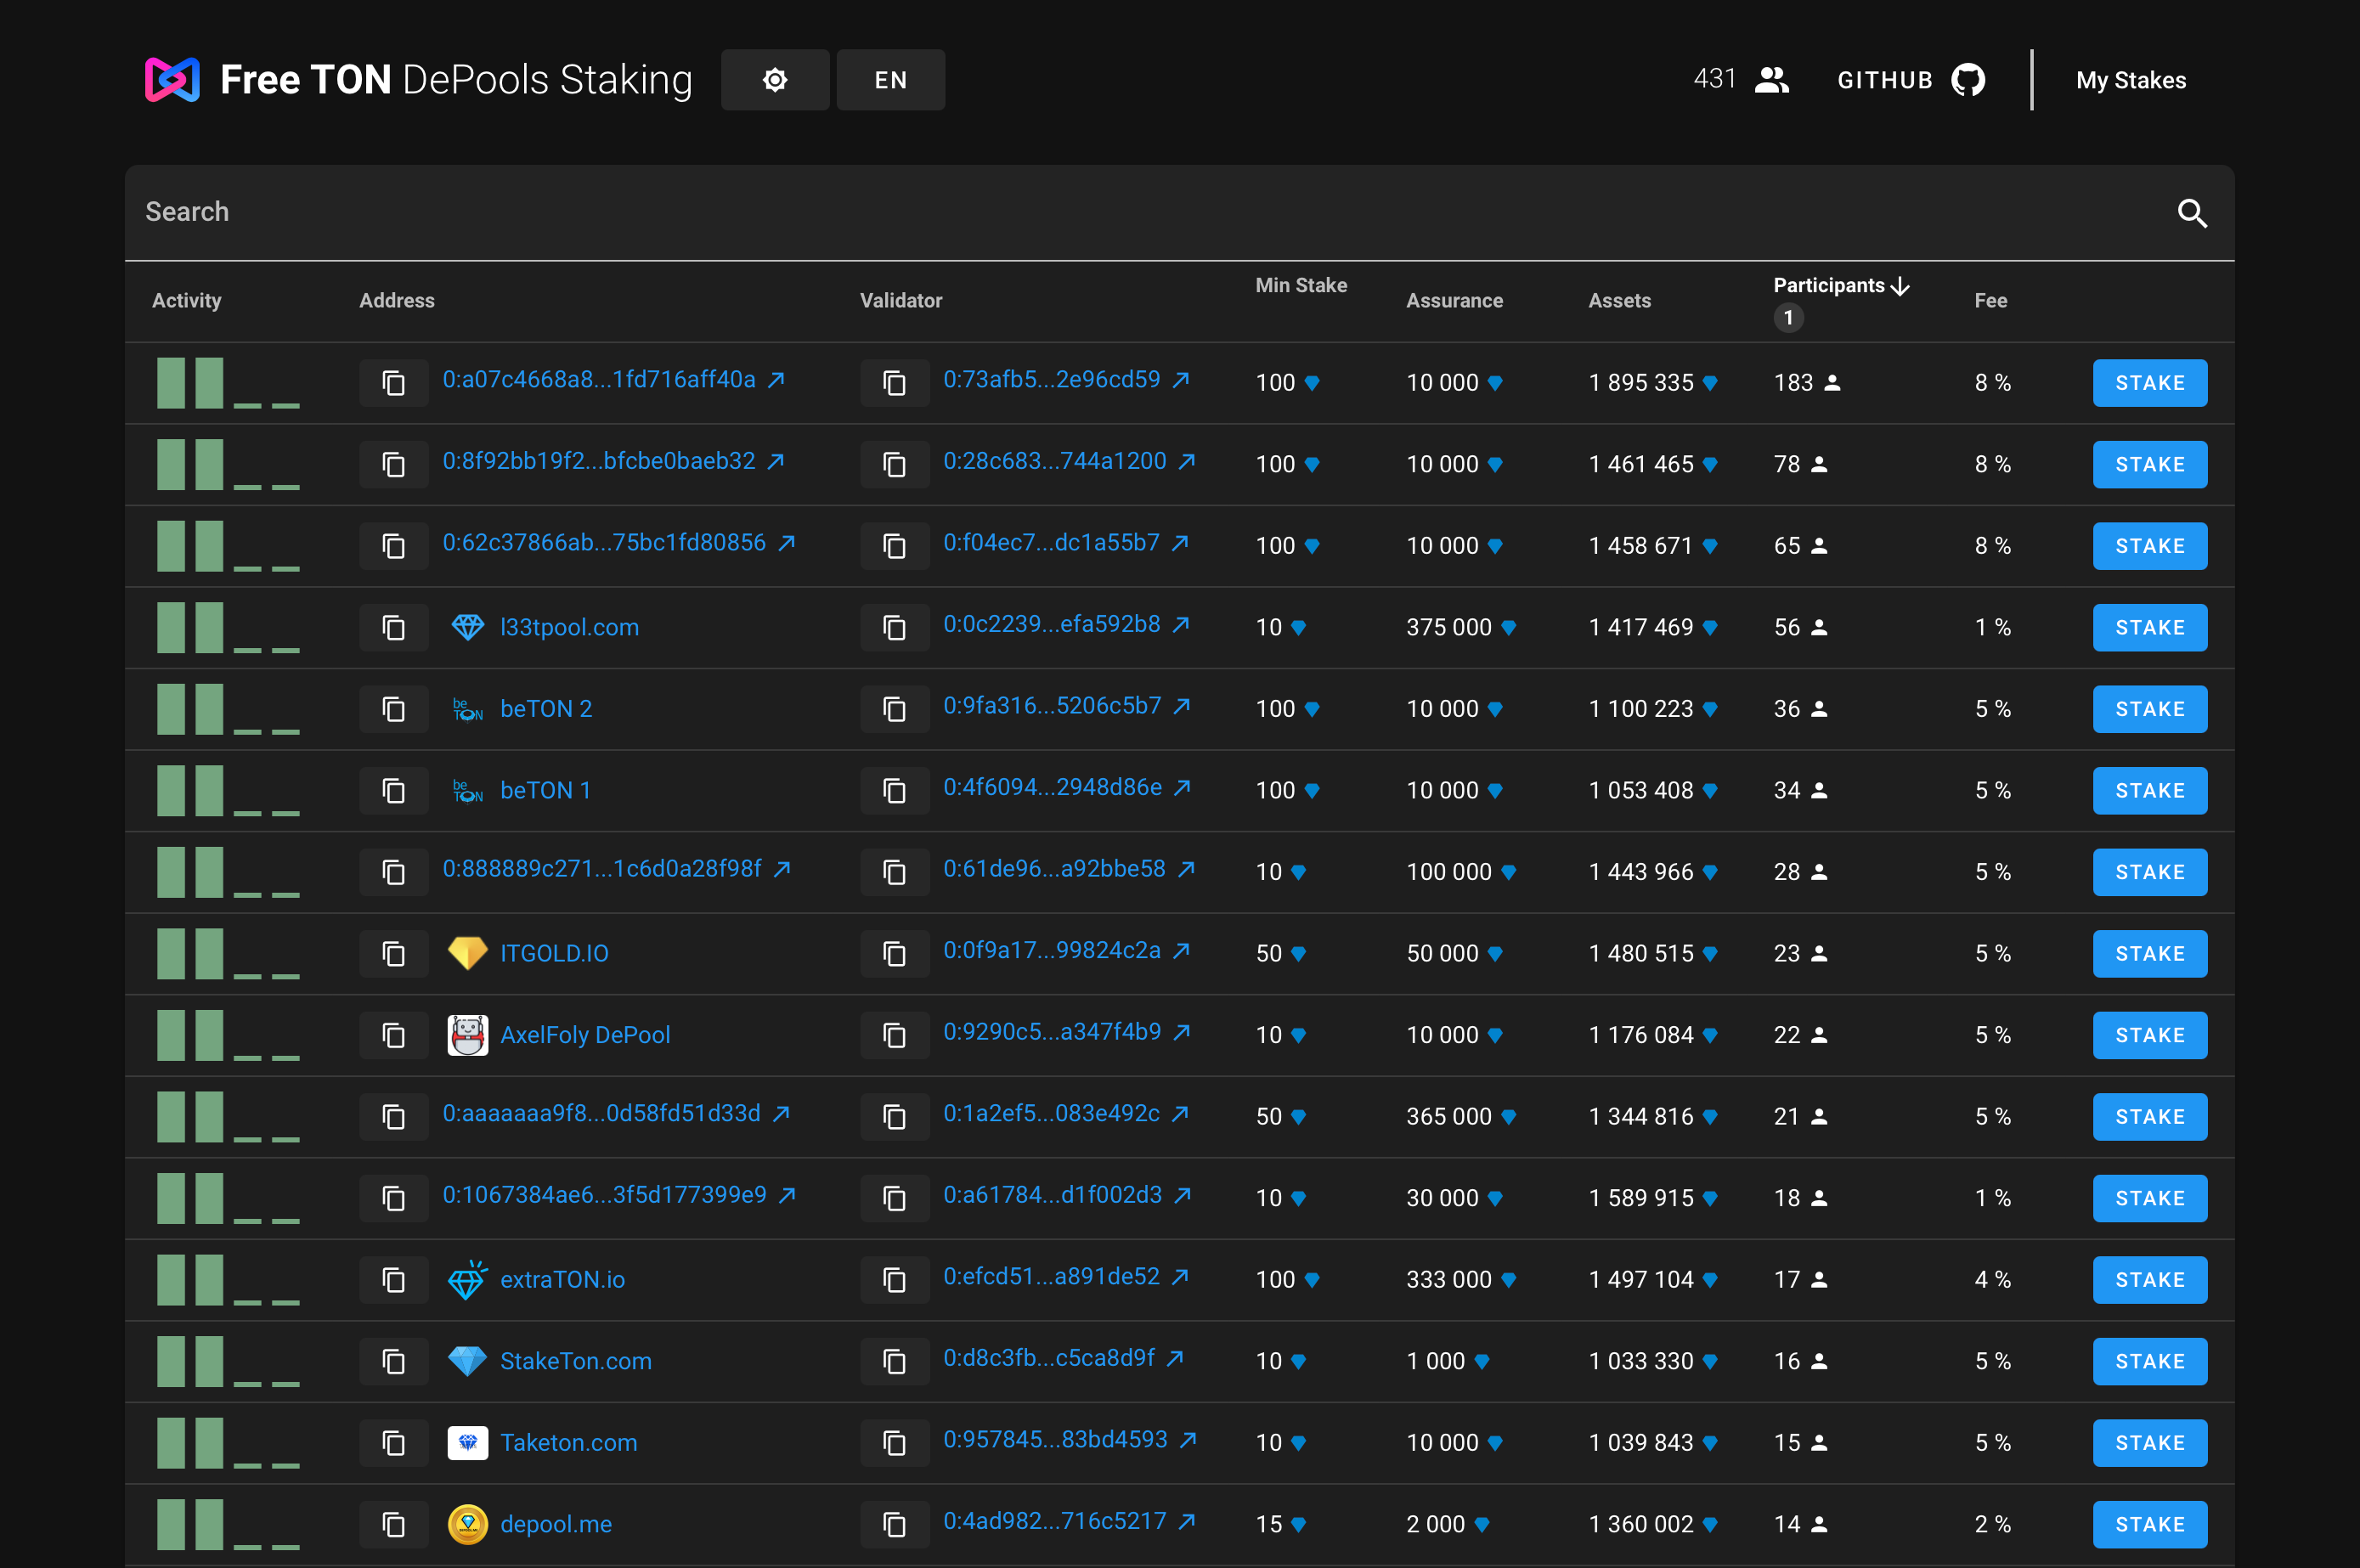2360x1568 pixels.
Task: Stake in pool 0:a07c4668a8...1fd716aff40a
Action: pyautogui.click(x=2149, y=383)
